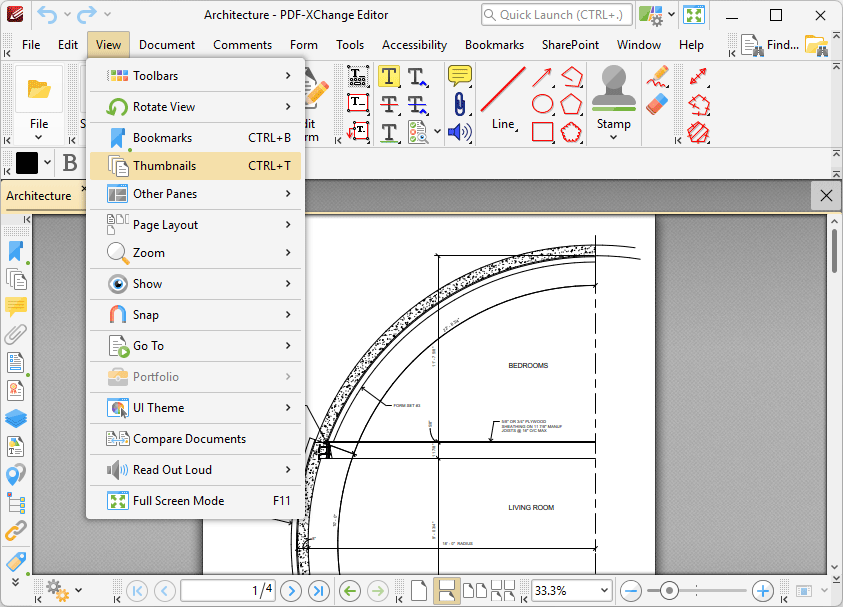
Task: Enable single page layout
Action: 419,590
